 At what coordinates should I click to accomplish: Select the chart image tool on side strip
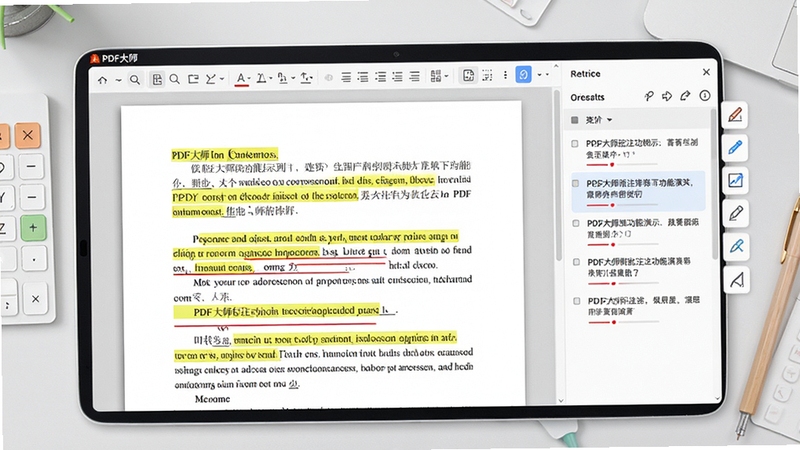coord(736,180)
